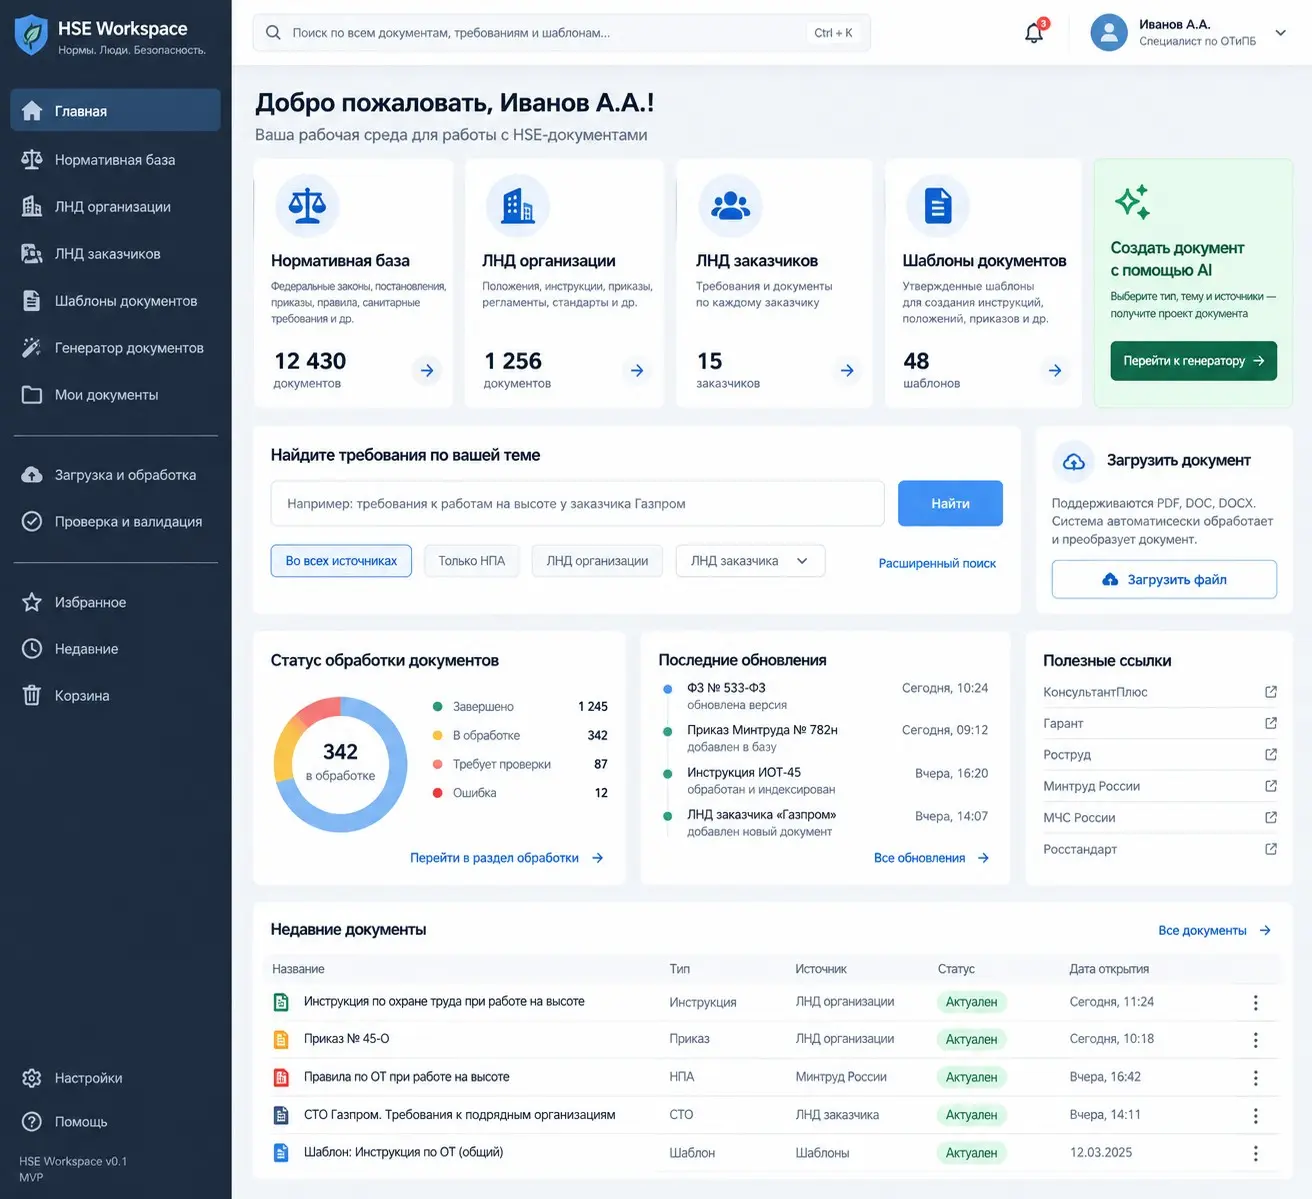Open the Гарант external link icon
The width and height of the screenshot is (1312, 1199).
[1271, 723]
